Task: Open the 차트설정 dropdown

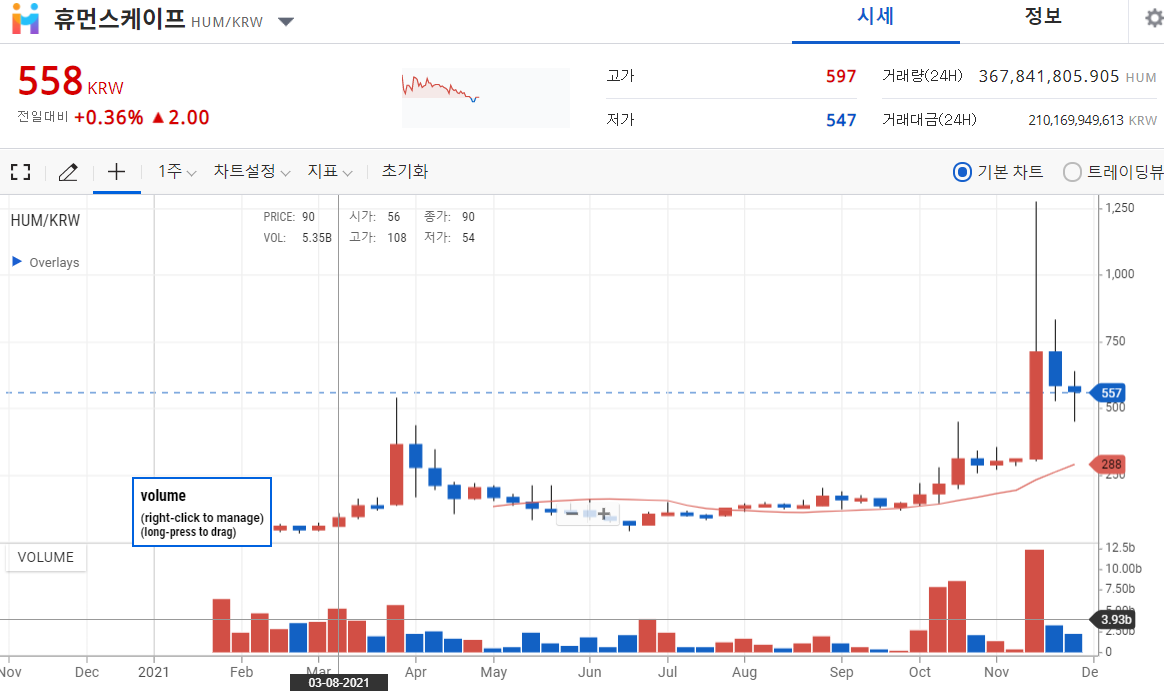Action: click(252, 171)
